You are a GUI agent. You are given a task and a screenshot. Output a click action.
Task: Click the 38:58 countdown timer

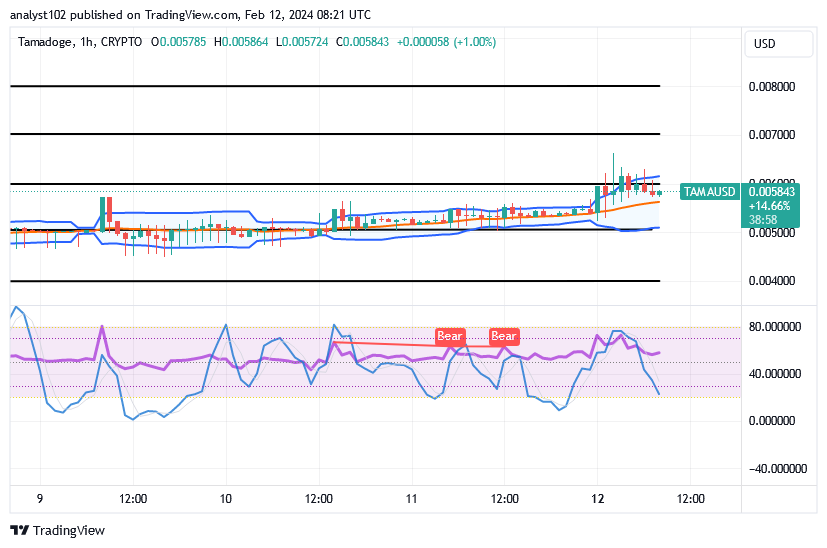[763, 220]
